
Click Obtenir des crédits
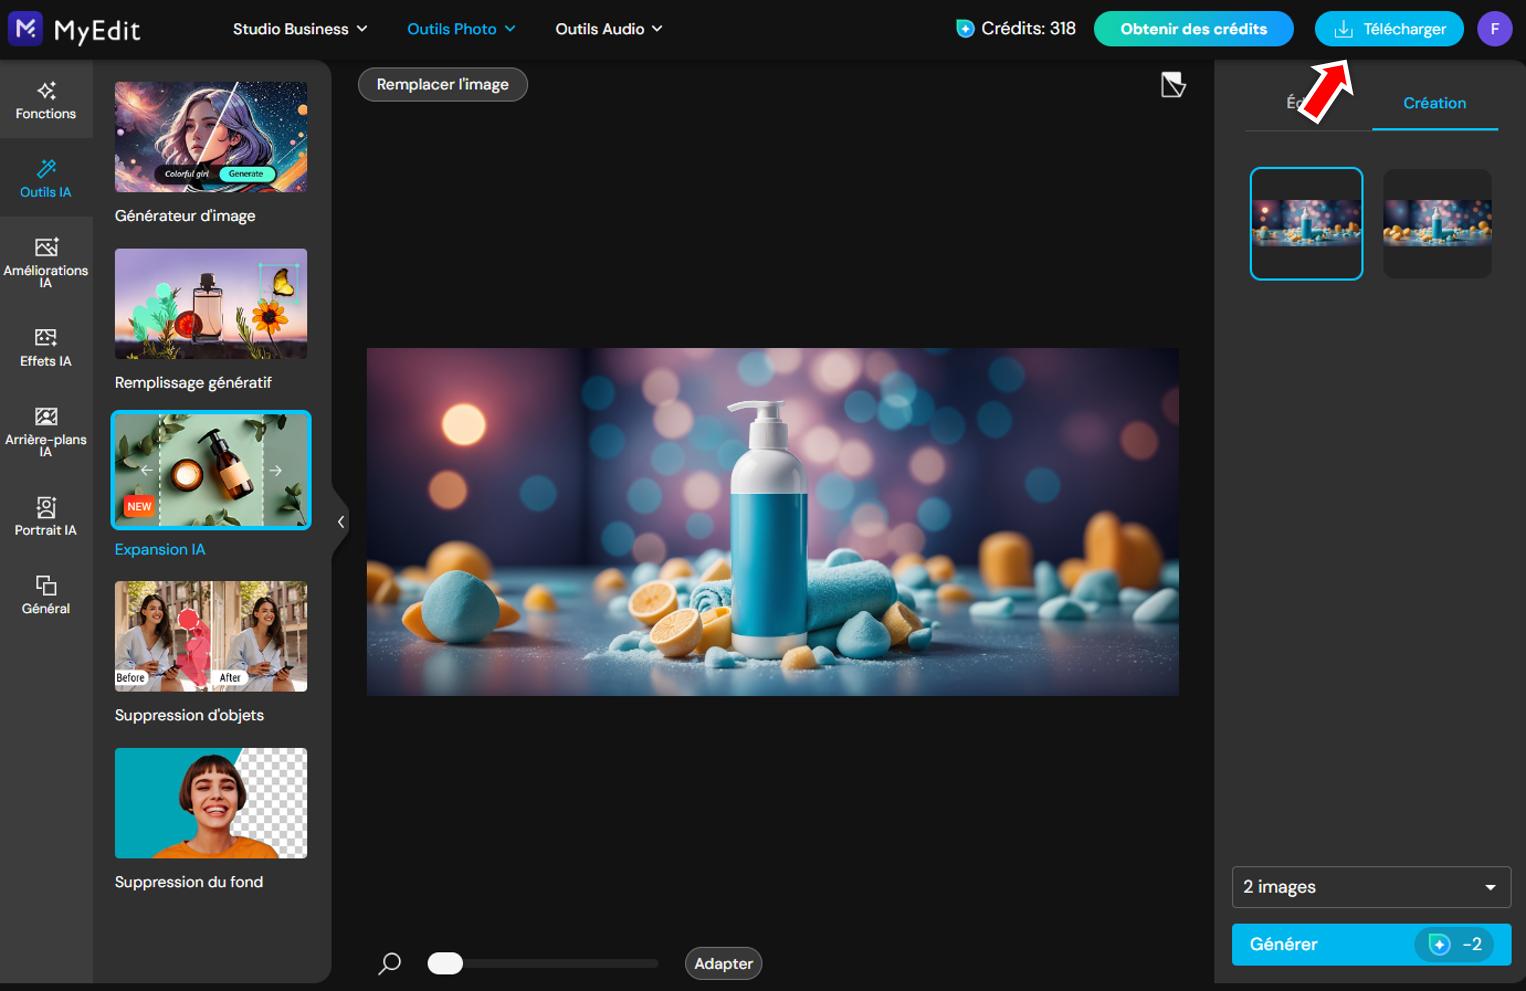pyautogui.click(x=1193, y=28)
